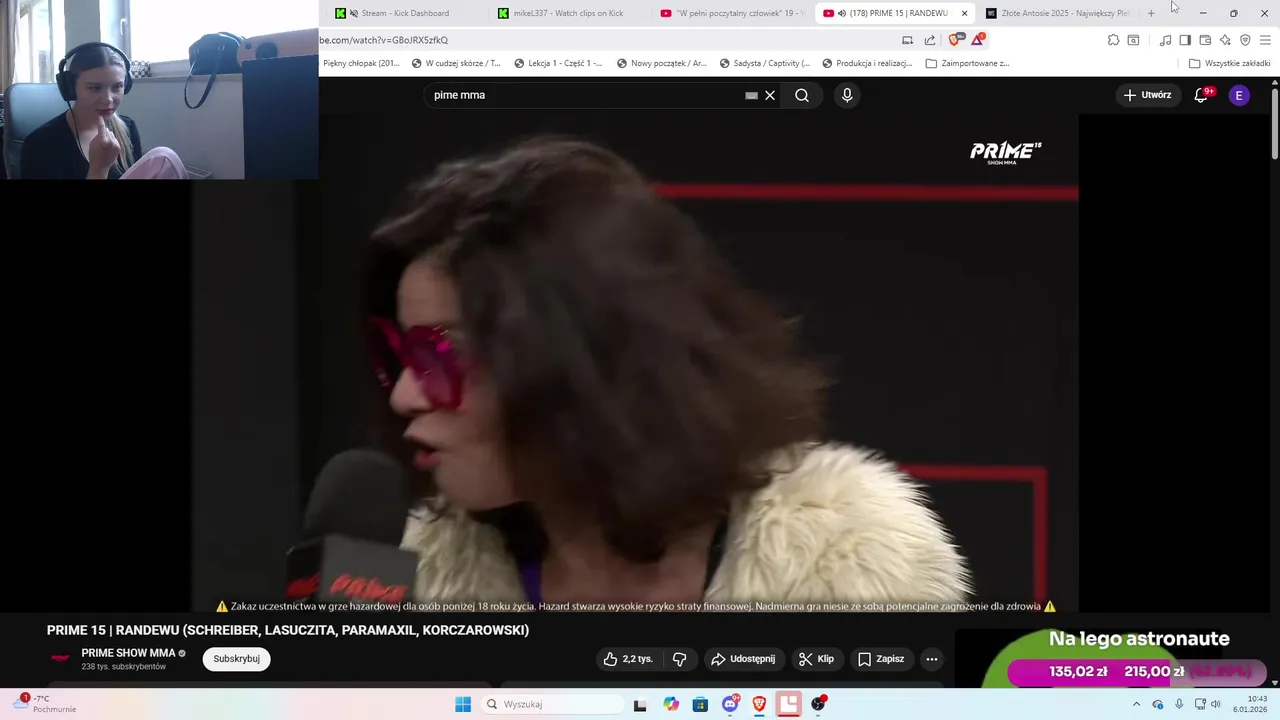Open the Windows Start menu
Viewport: 1280px width, 720px height.
[463, 704]
